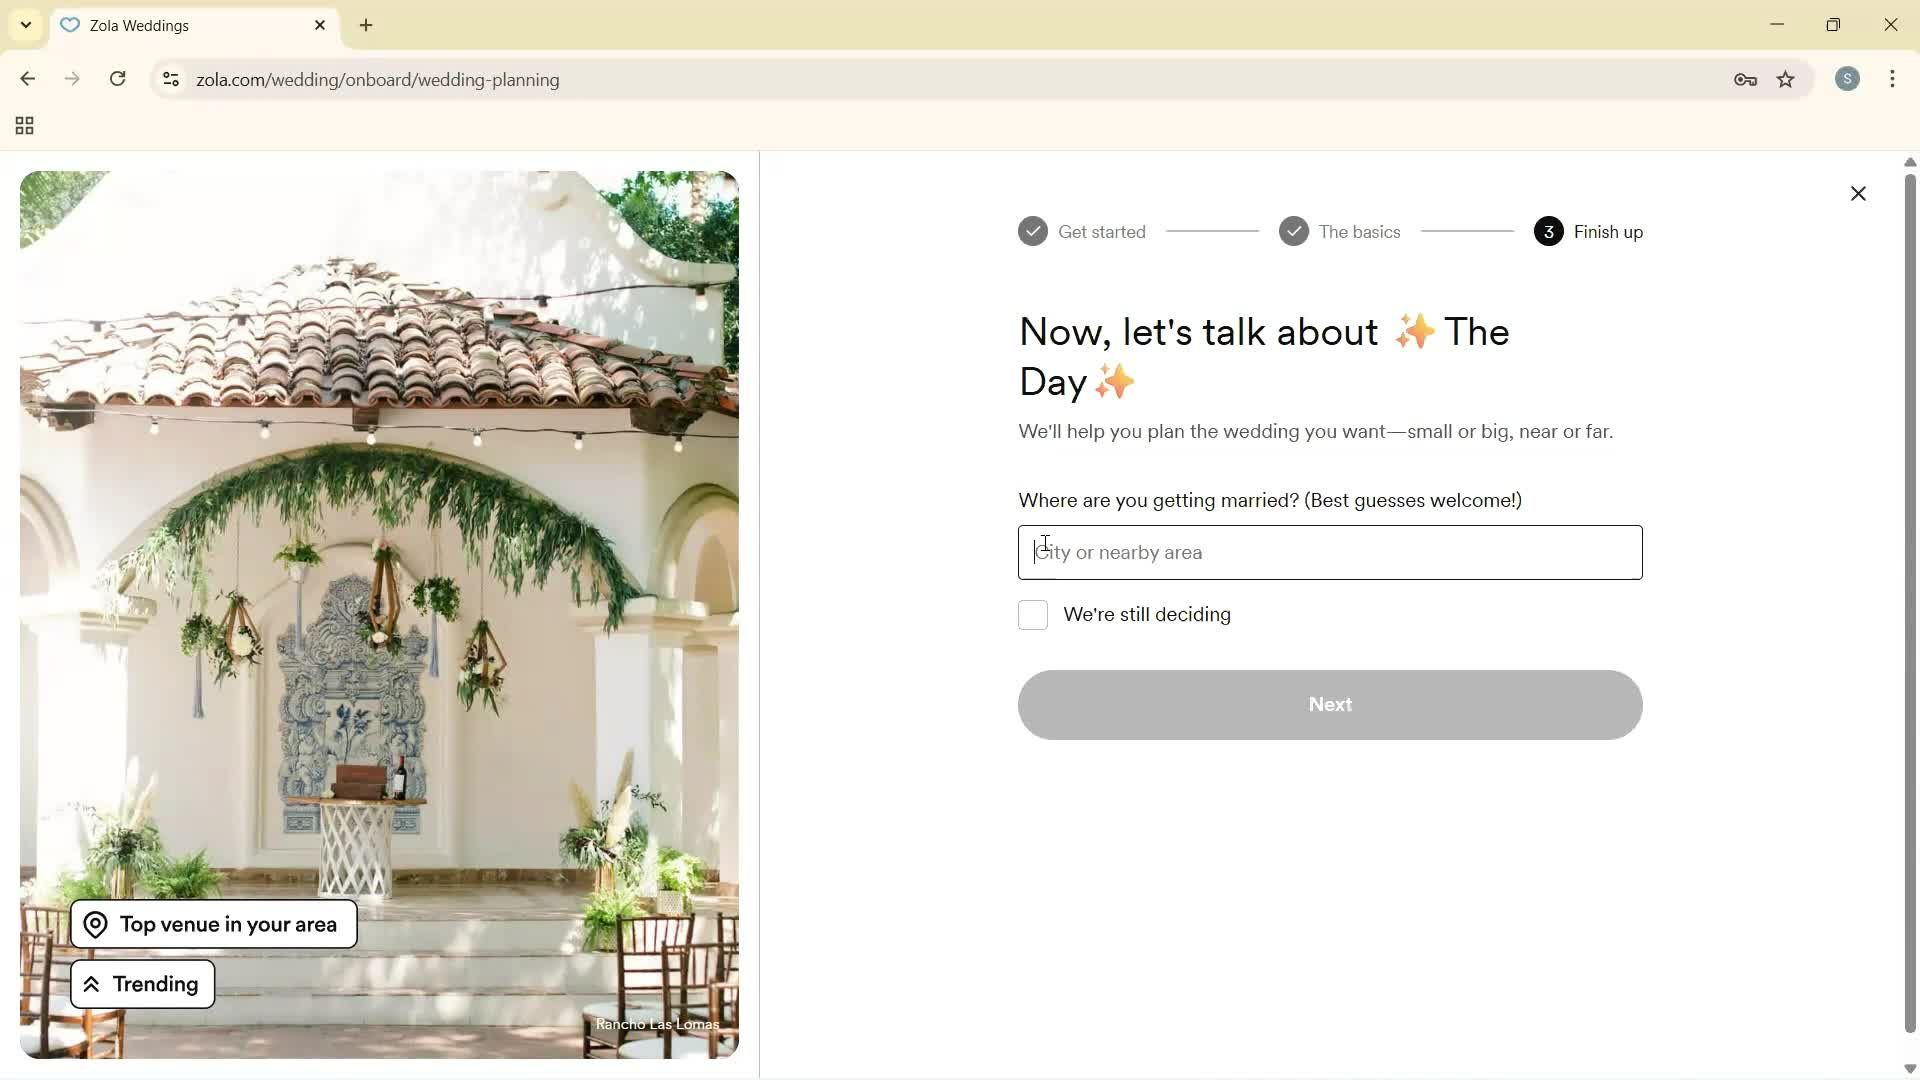View site information via the tune icon
The width and height of the screenshot is (1920, 1080).
click(x=171, y=80)
